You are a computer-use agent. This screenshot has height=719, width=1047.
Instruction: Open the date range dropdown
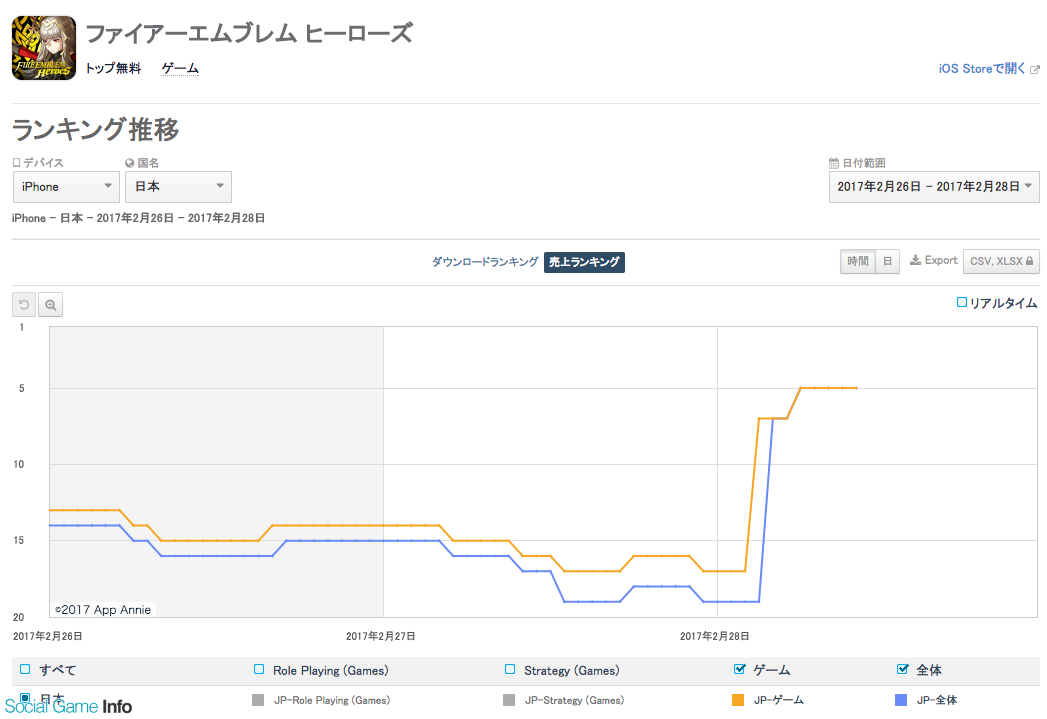pyautogui.click(x=934, y=187)
